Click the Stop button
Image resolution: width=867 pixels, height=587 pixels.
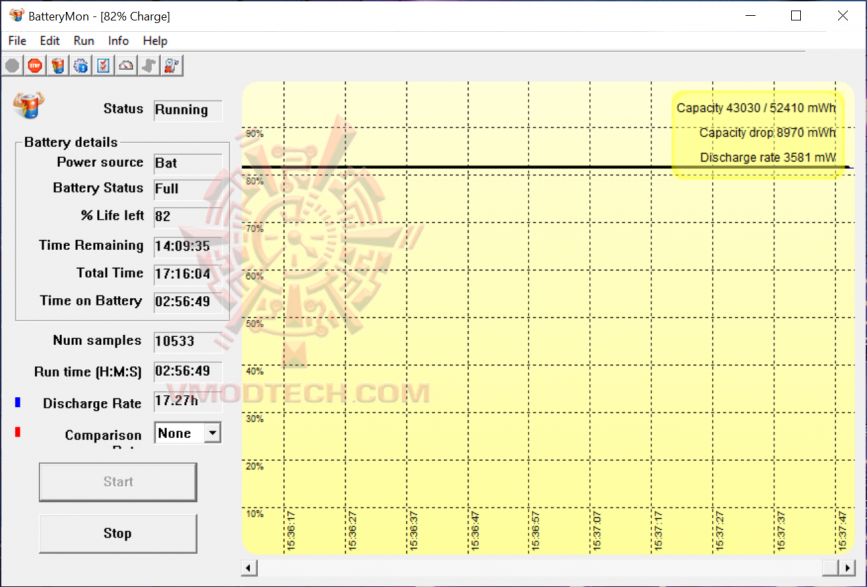[x=118, y=533]
